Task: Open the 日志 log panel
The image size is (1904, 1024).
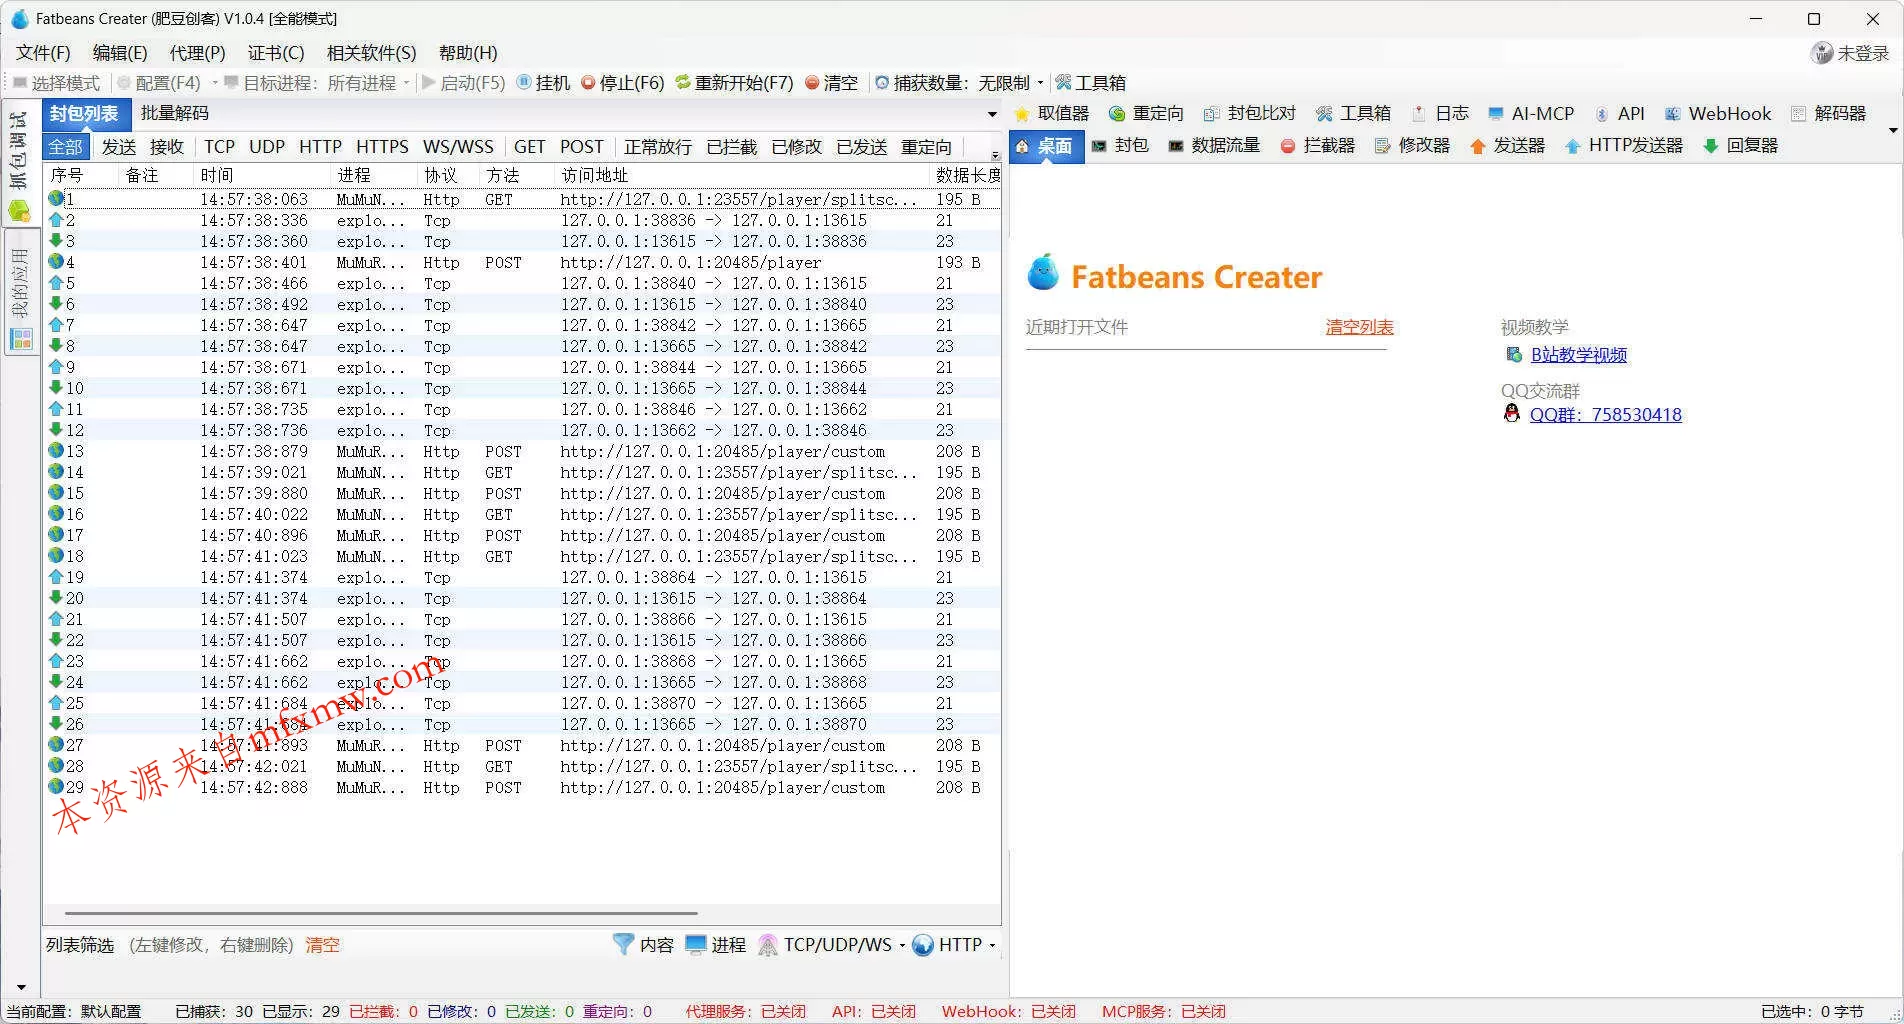Action: click(x=1440, y=114)
